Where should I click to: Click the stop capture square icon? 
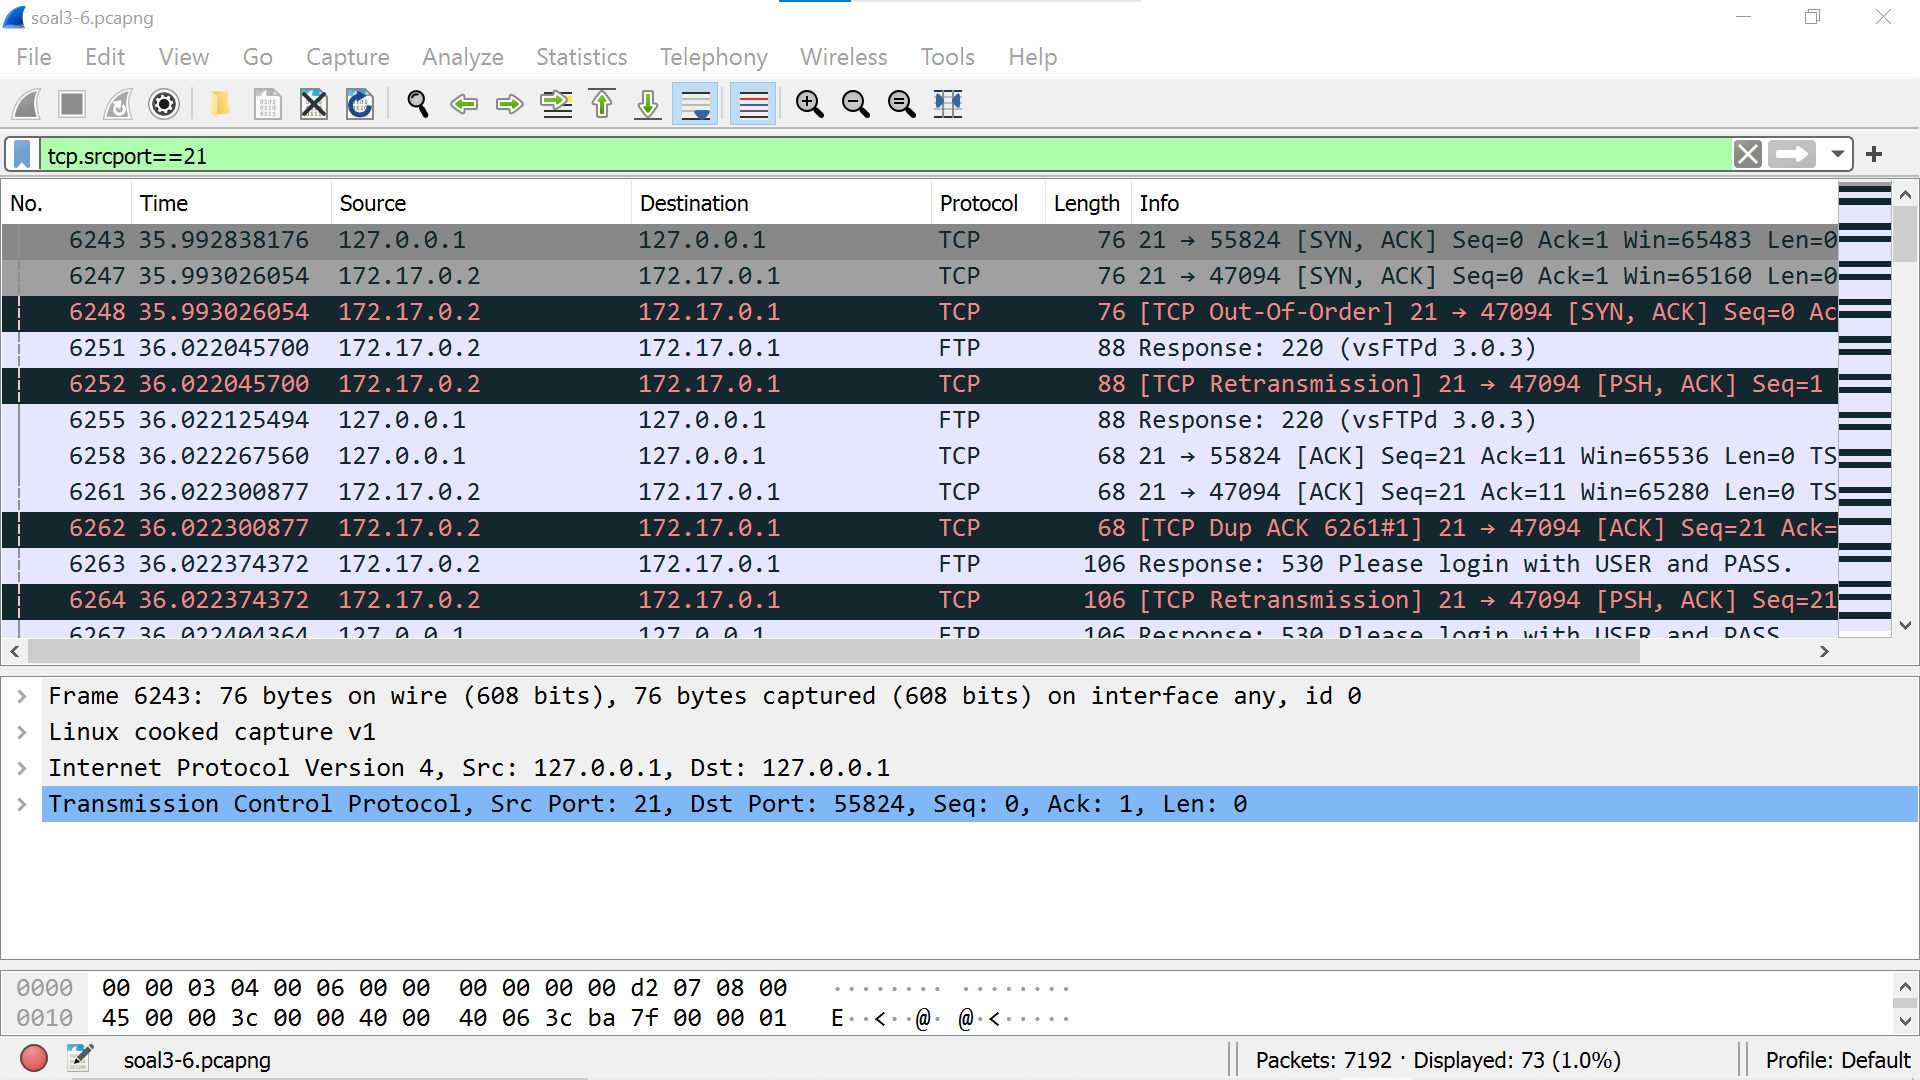coord(72,104)
